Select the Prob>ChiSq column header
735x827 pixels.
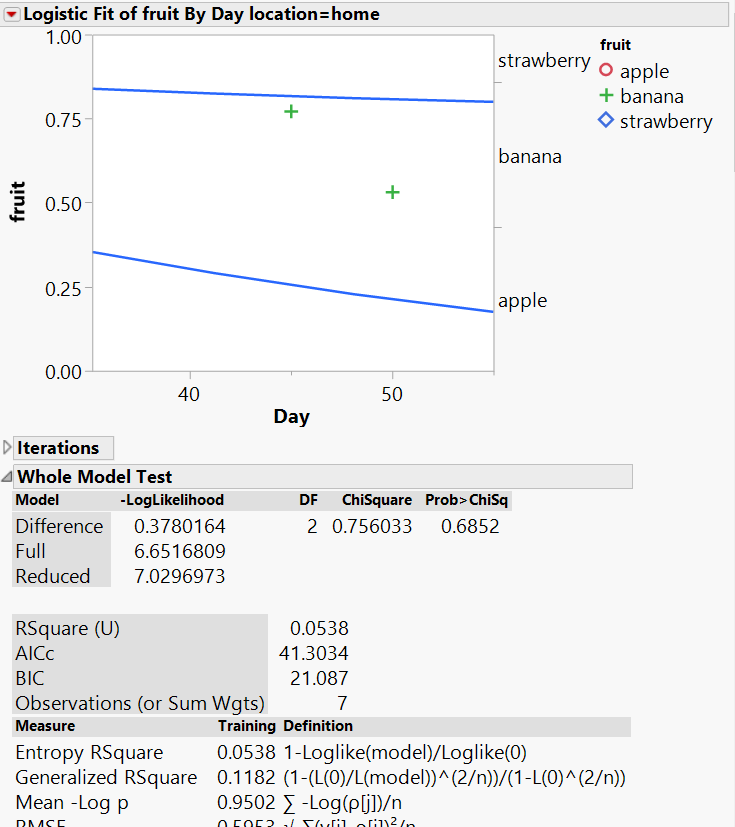coord(466,500)
